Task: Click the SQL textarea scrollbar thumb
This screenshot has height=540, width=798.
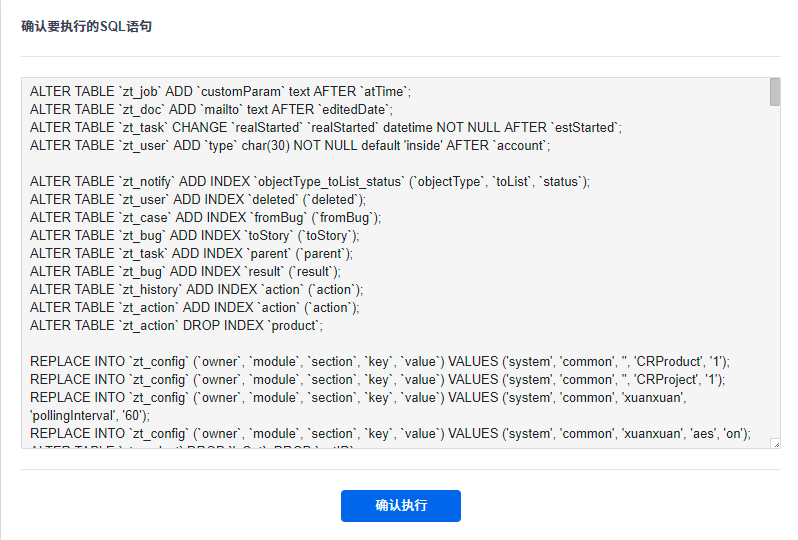Action: 775,92
